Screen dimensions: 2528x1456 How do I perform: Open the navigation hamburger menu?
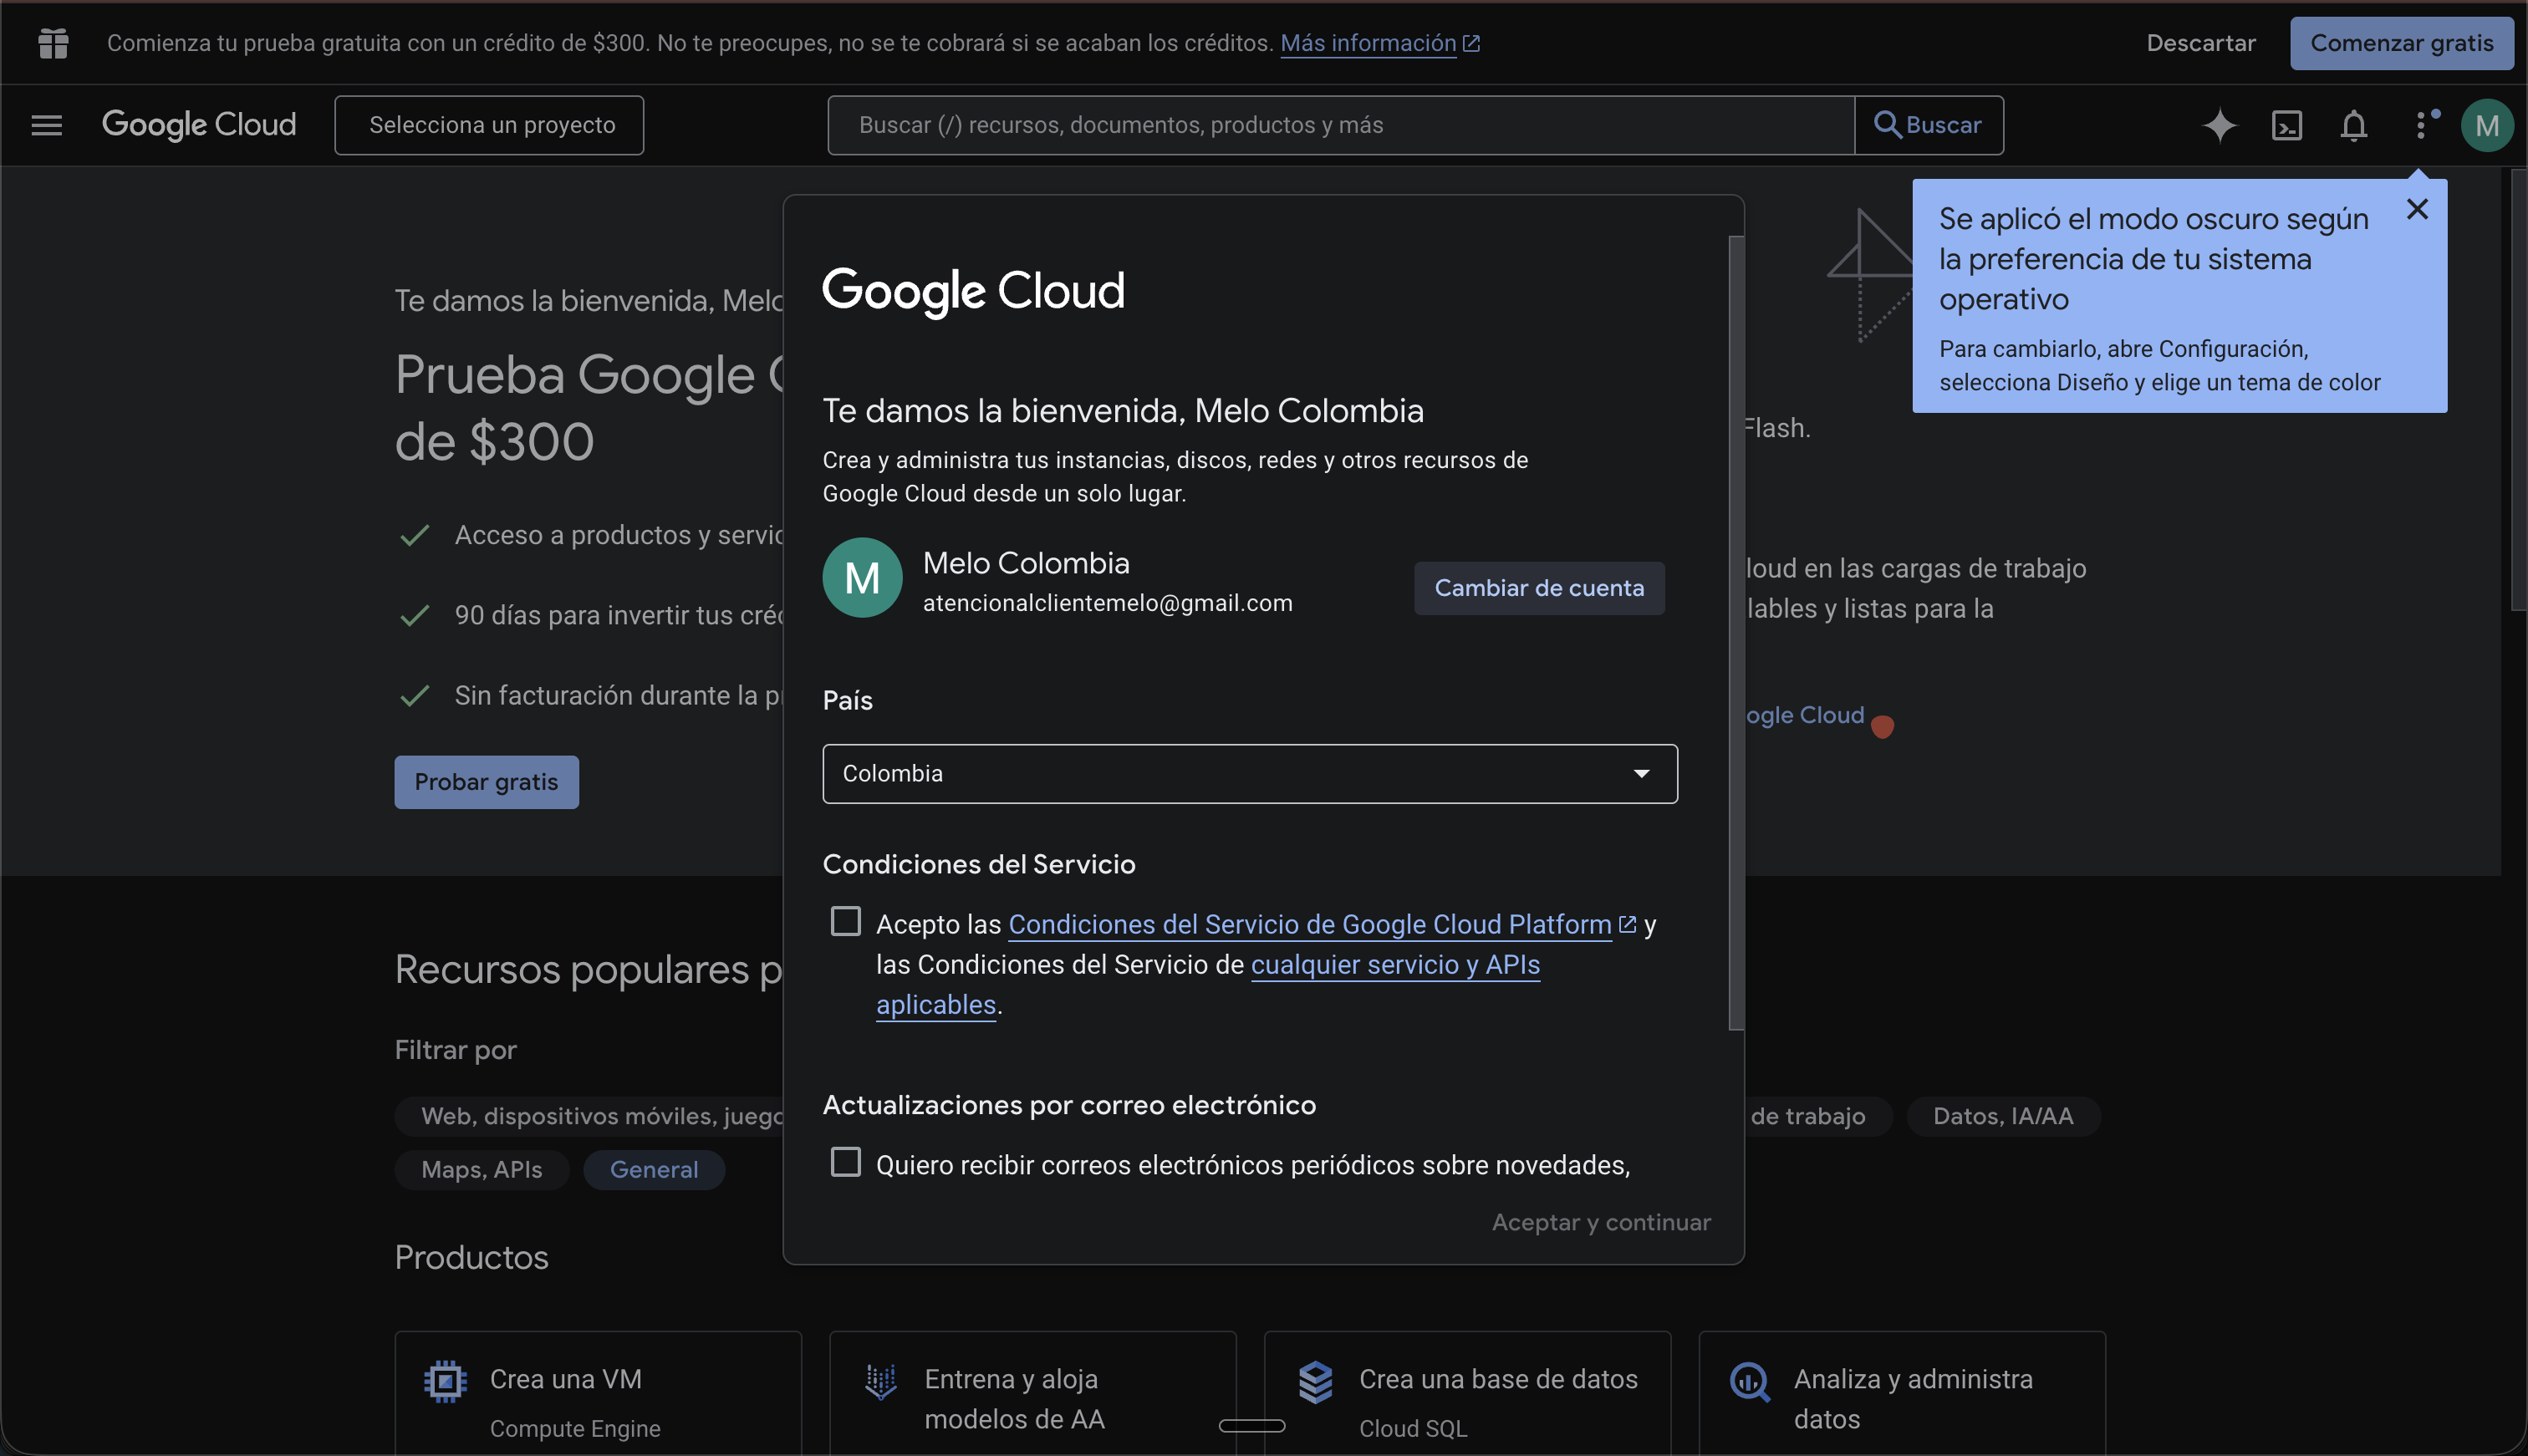[46, 124]
